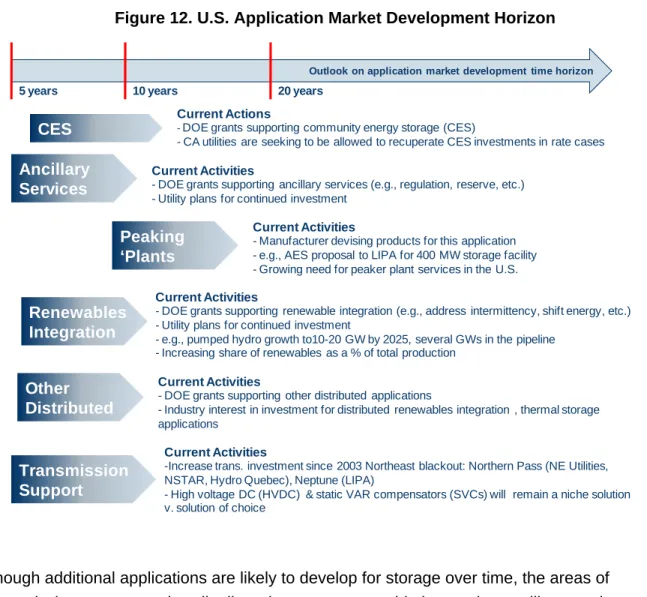The height and width of the screenshot is (597, 647).
Task: Click 'Manufacturer devising products for this application'
Action: click(384, 241)
